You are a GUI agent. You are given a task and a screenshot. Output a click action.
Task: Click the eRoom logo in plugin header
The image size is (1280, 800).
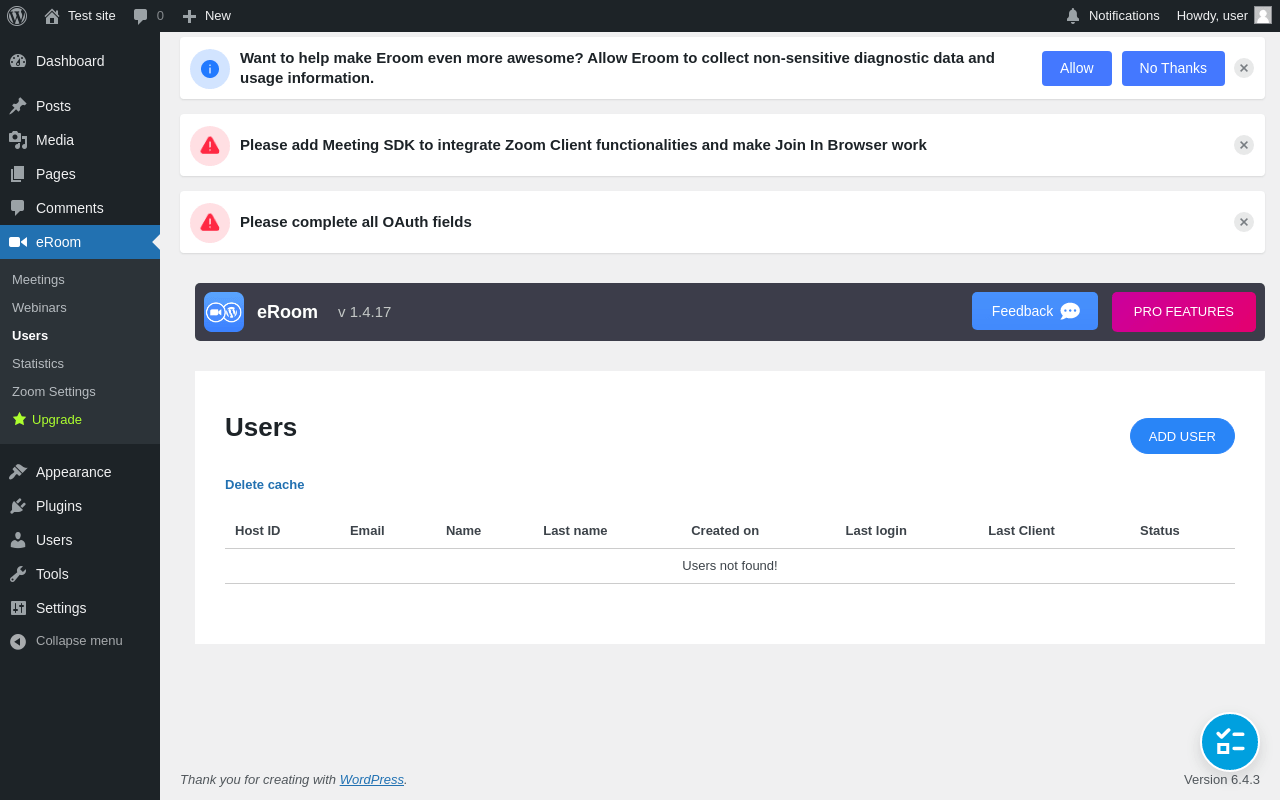click(x=224, y=312)
